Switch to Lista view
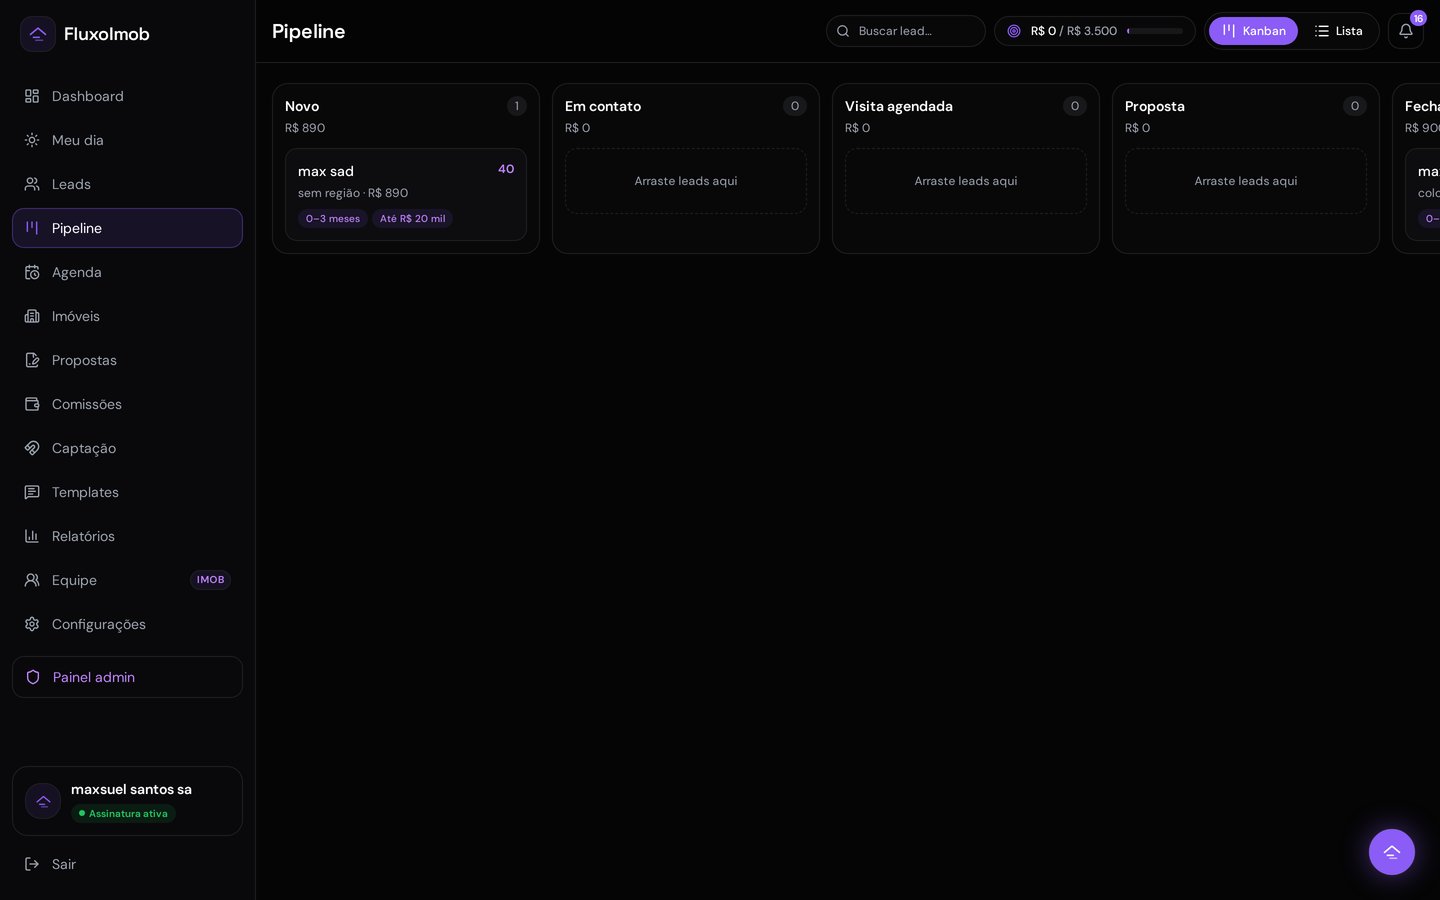The image size is (1440, 900). tap(1338, 31)
